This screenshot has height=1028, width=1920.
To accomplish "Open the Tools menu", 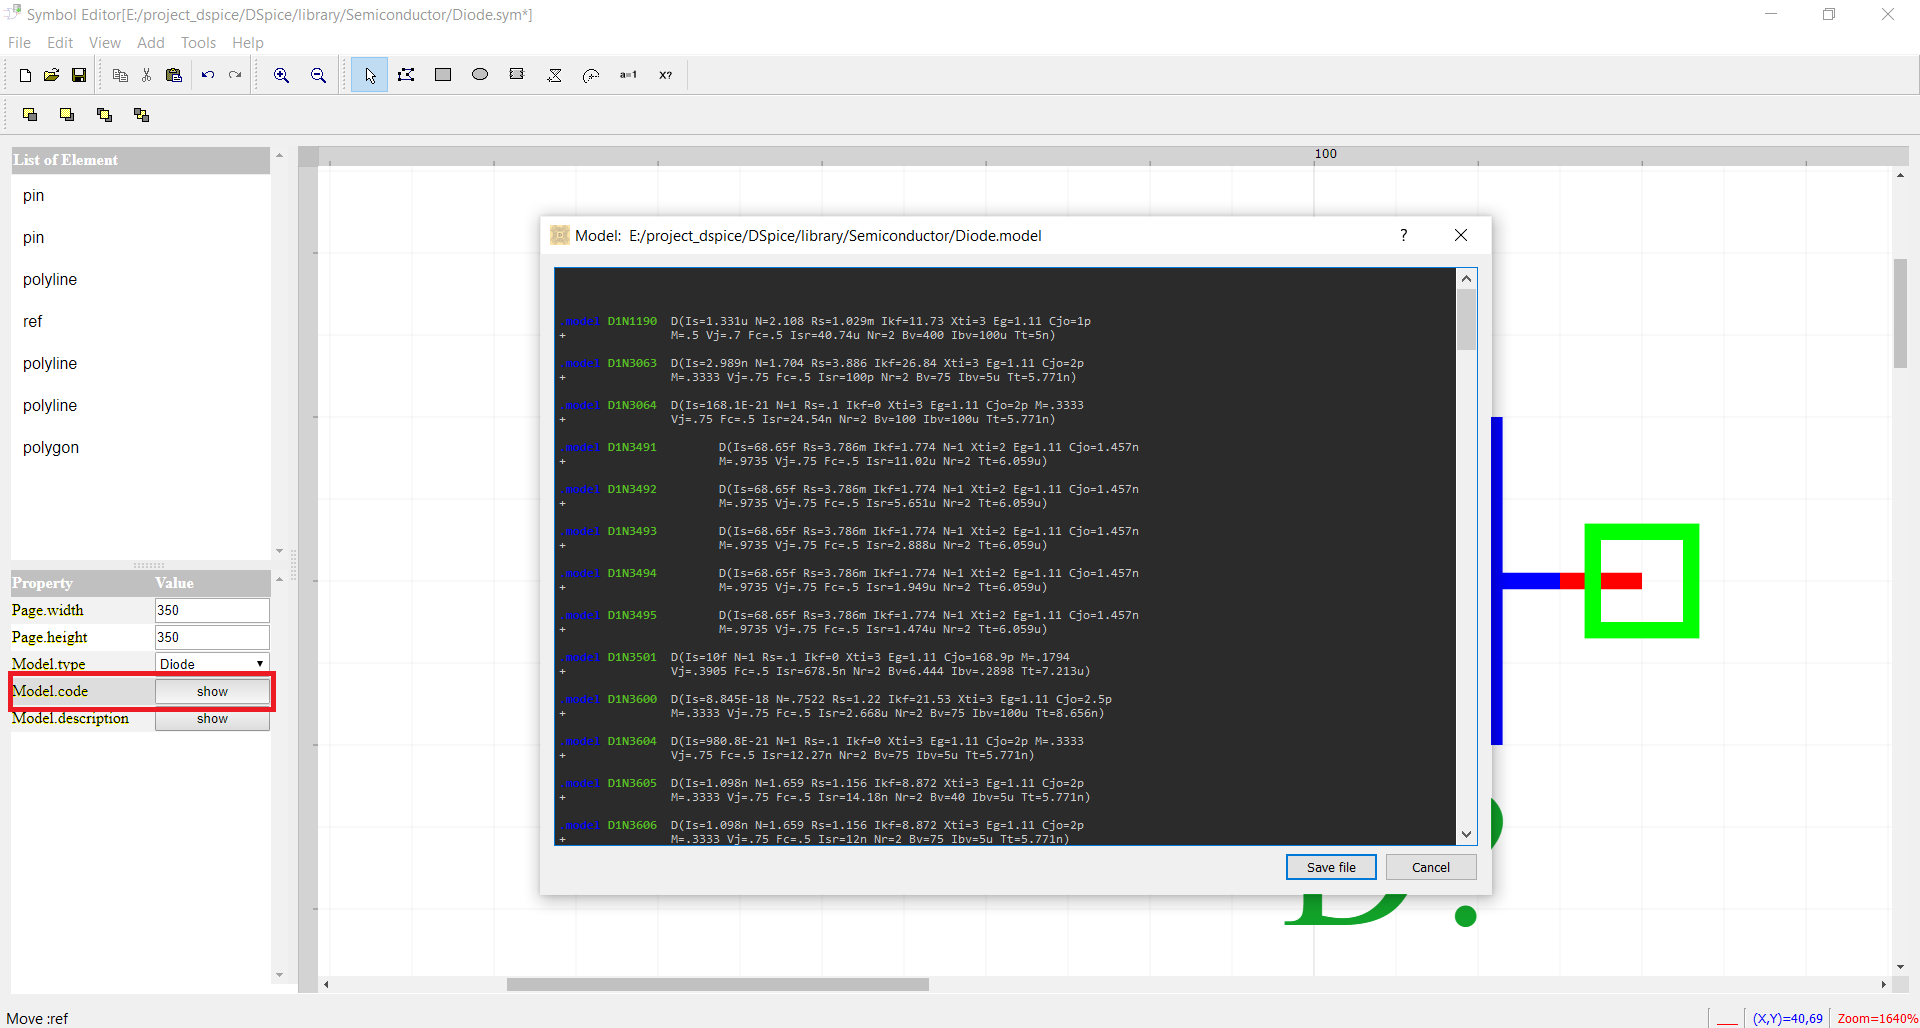I will click(198, 43).
